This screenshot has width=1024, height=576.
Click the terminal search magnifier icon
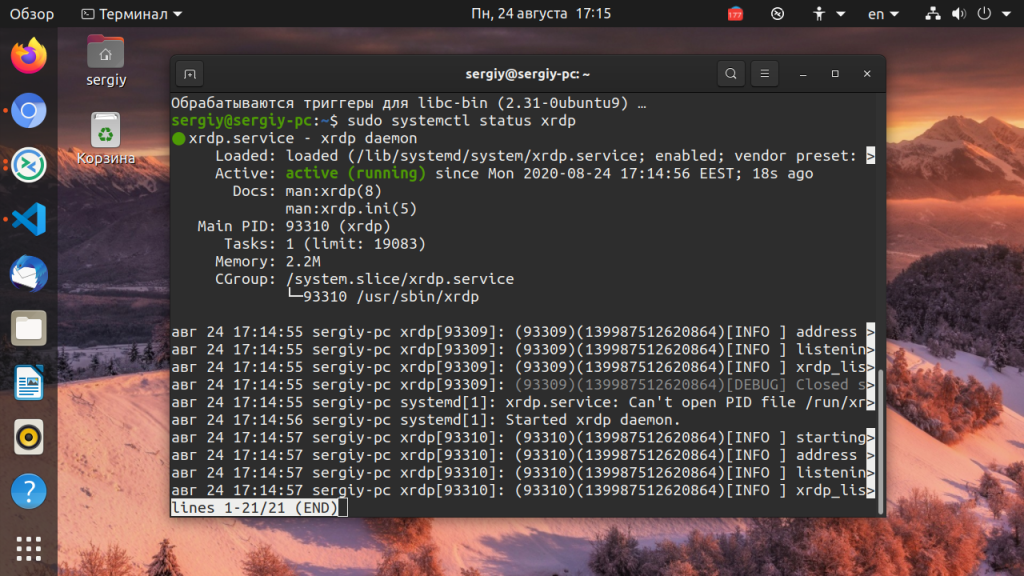pyautogui.click(x=731, y=74)
